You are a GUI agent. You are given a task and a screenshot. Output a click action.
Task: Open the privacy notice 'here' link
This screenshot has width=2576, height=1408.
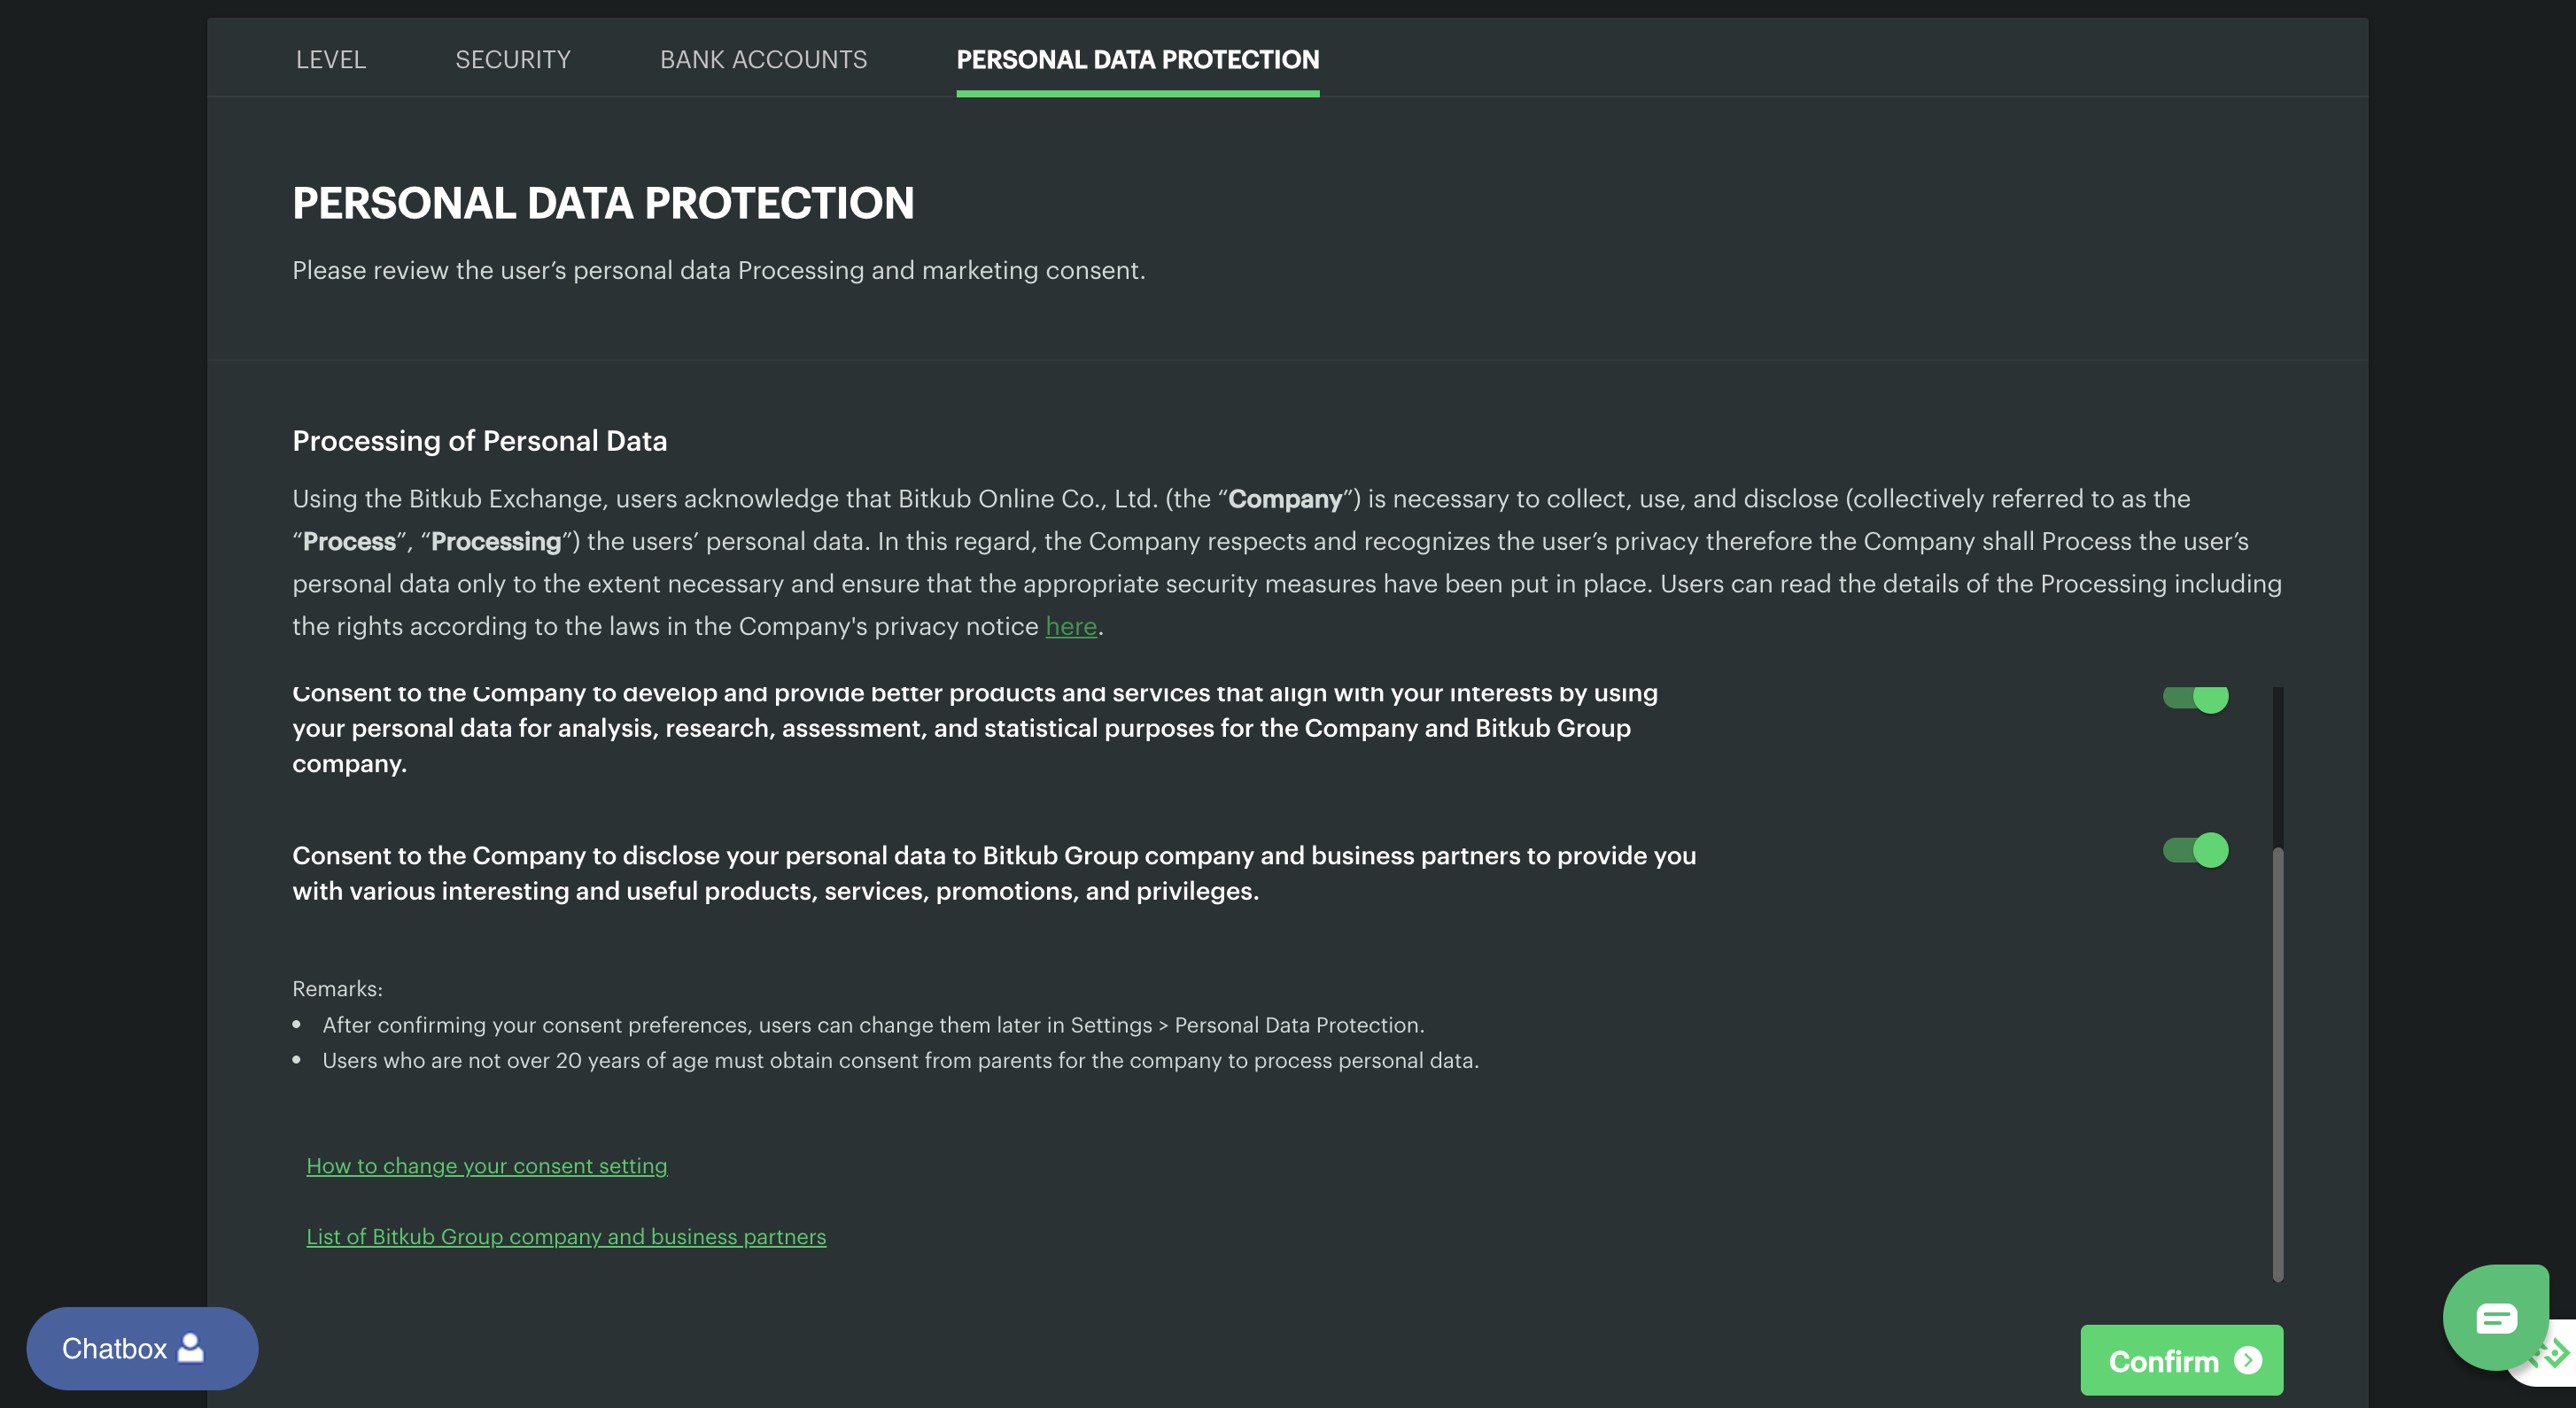(x=1071, y=626)
